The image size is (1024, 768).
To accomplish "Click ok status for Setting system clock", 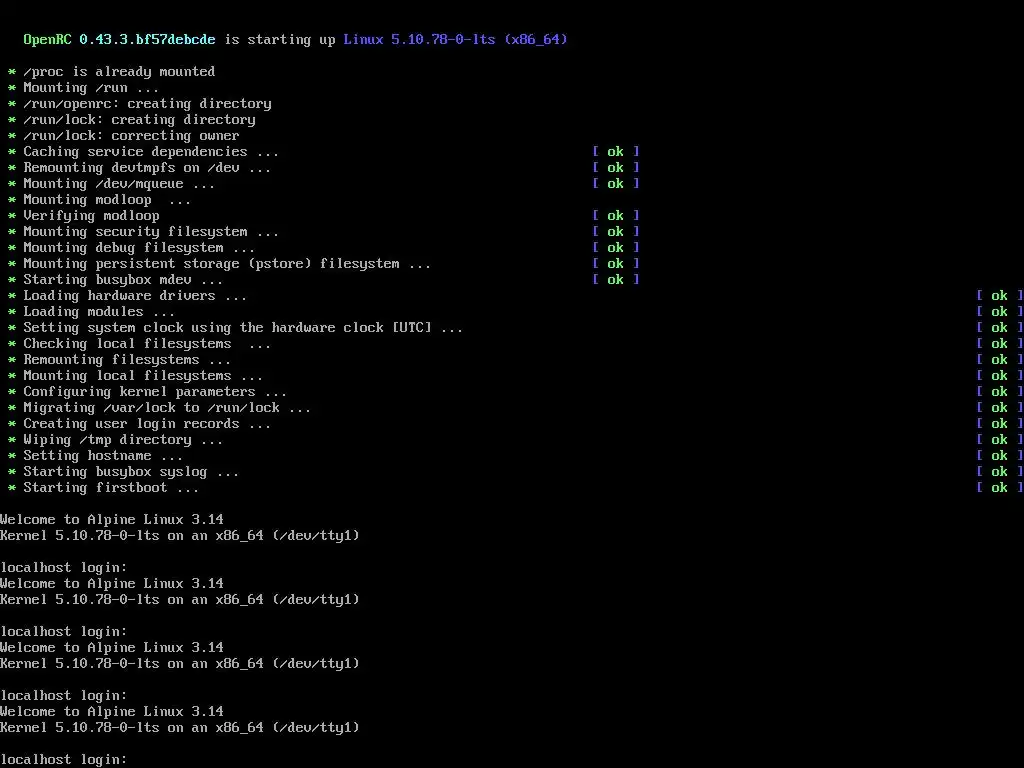I will [x=1000, y=328].
